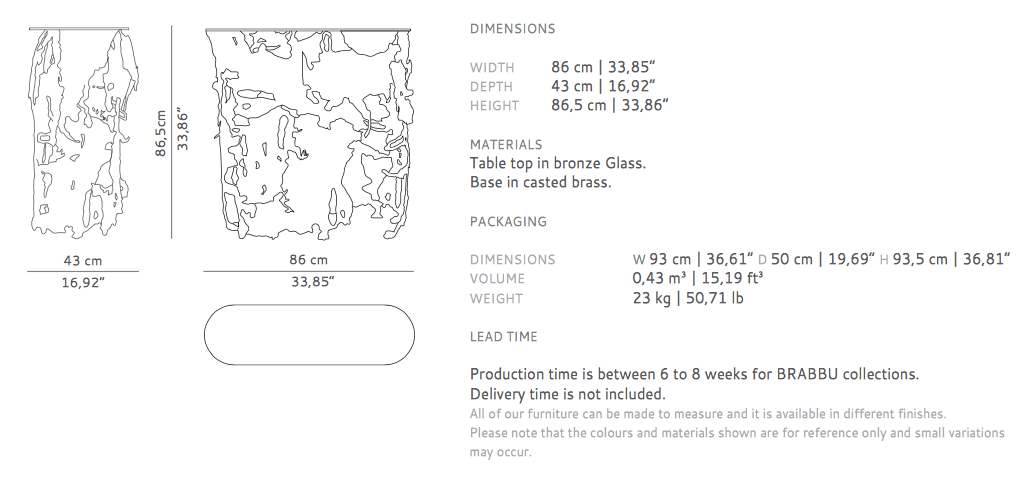
Task: Click the DIMENSIONS section heading
Action: click(x=512, y=29)
